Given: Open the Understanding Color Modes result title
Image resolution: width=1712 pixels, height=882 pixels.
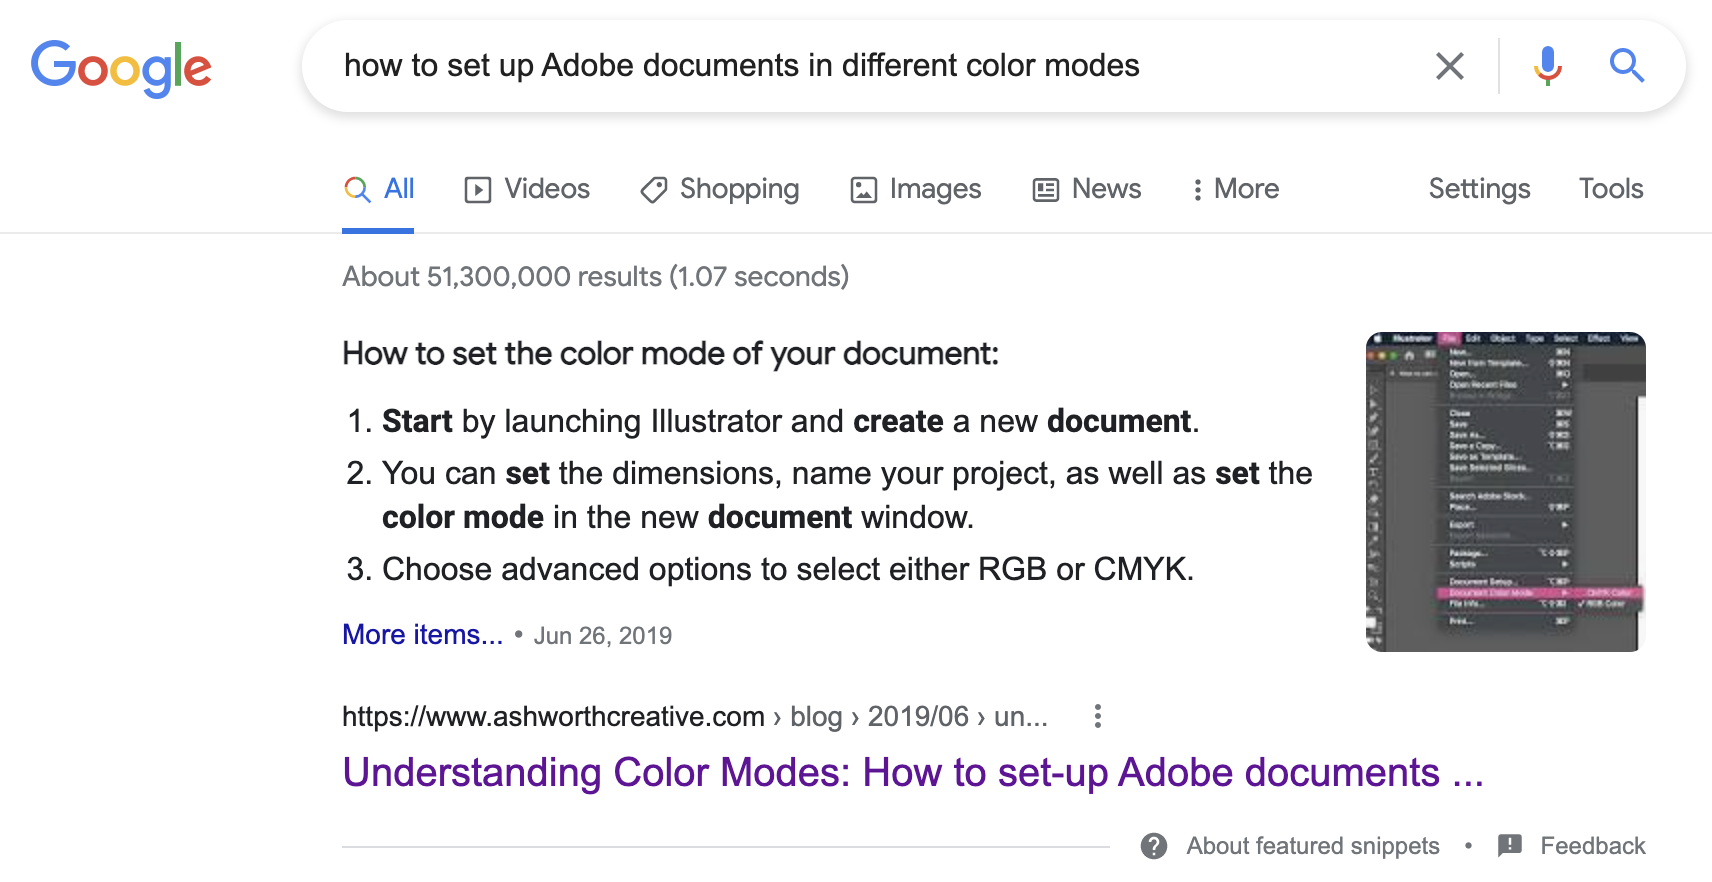Looking at the screenshot, I should pyautogui.click(x=912, y=773).
